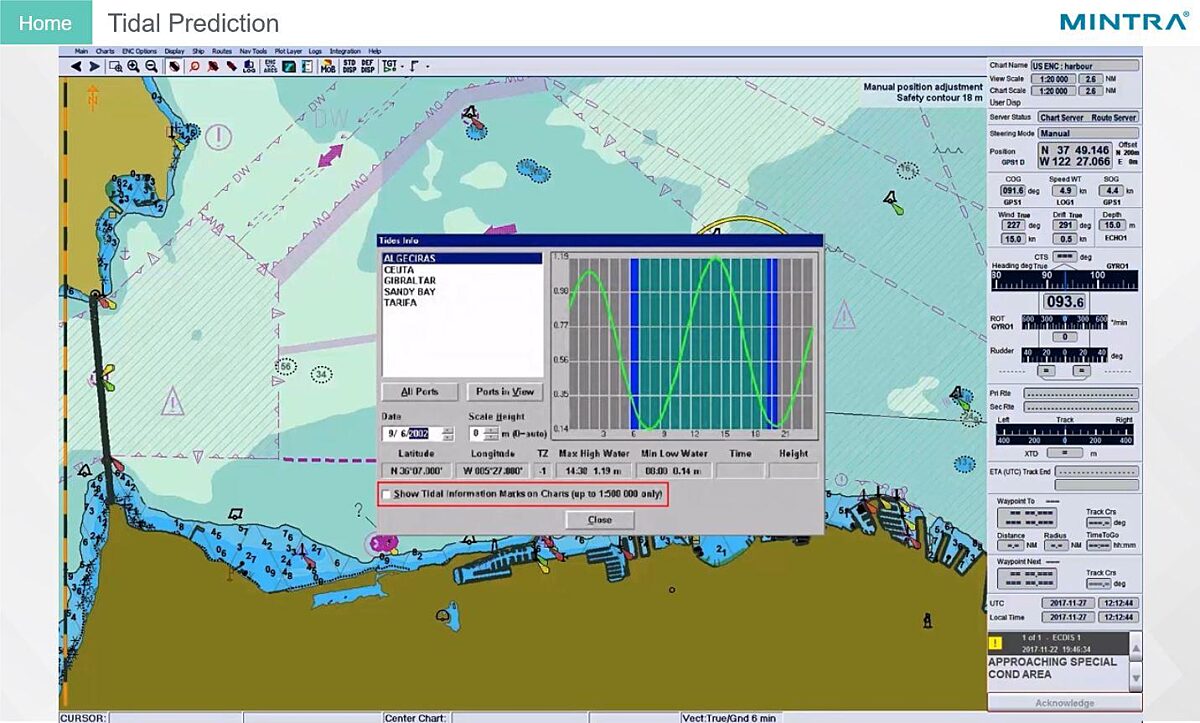
Task: Zoom in with the plus magnifier
Action: [133, 66]
